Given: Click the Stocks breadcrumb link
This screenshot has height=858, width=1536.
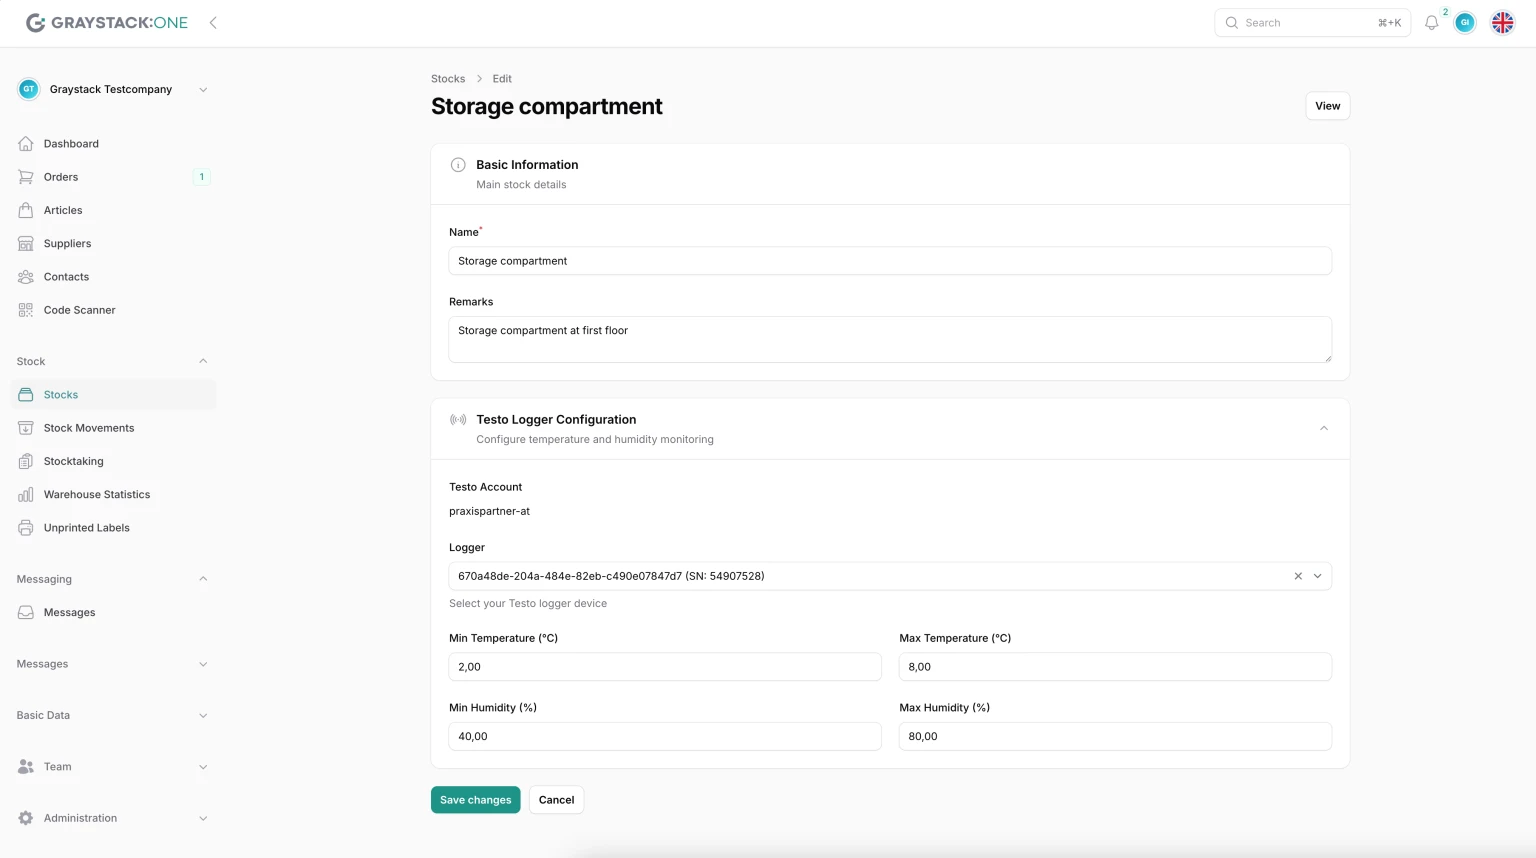Looking at the screenshot, I should tap(448, 79).
